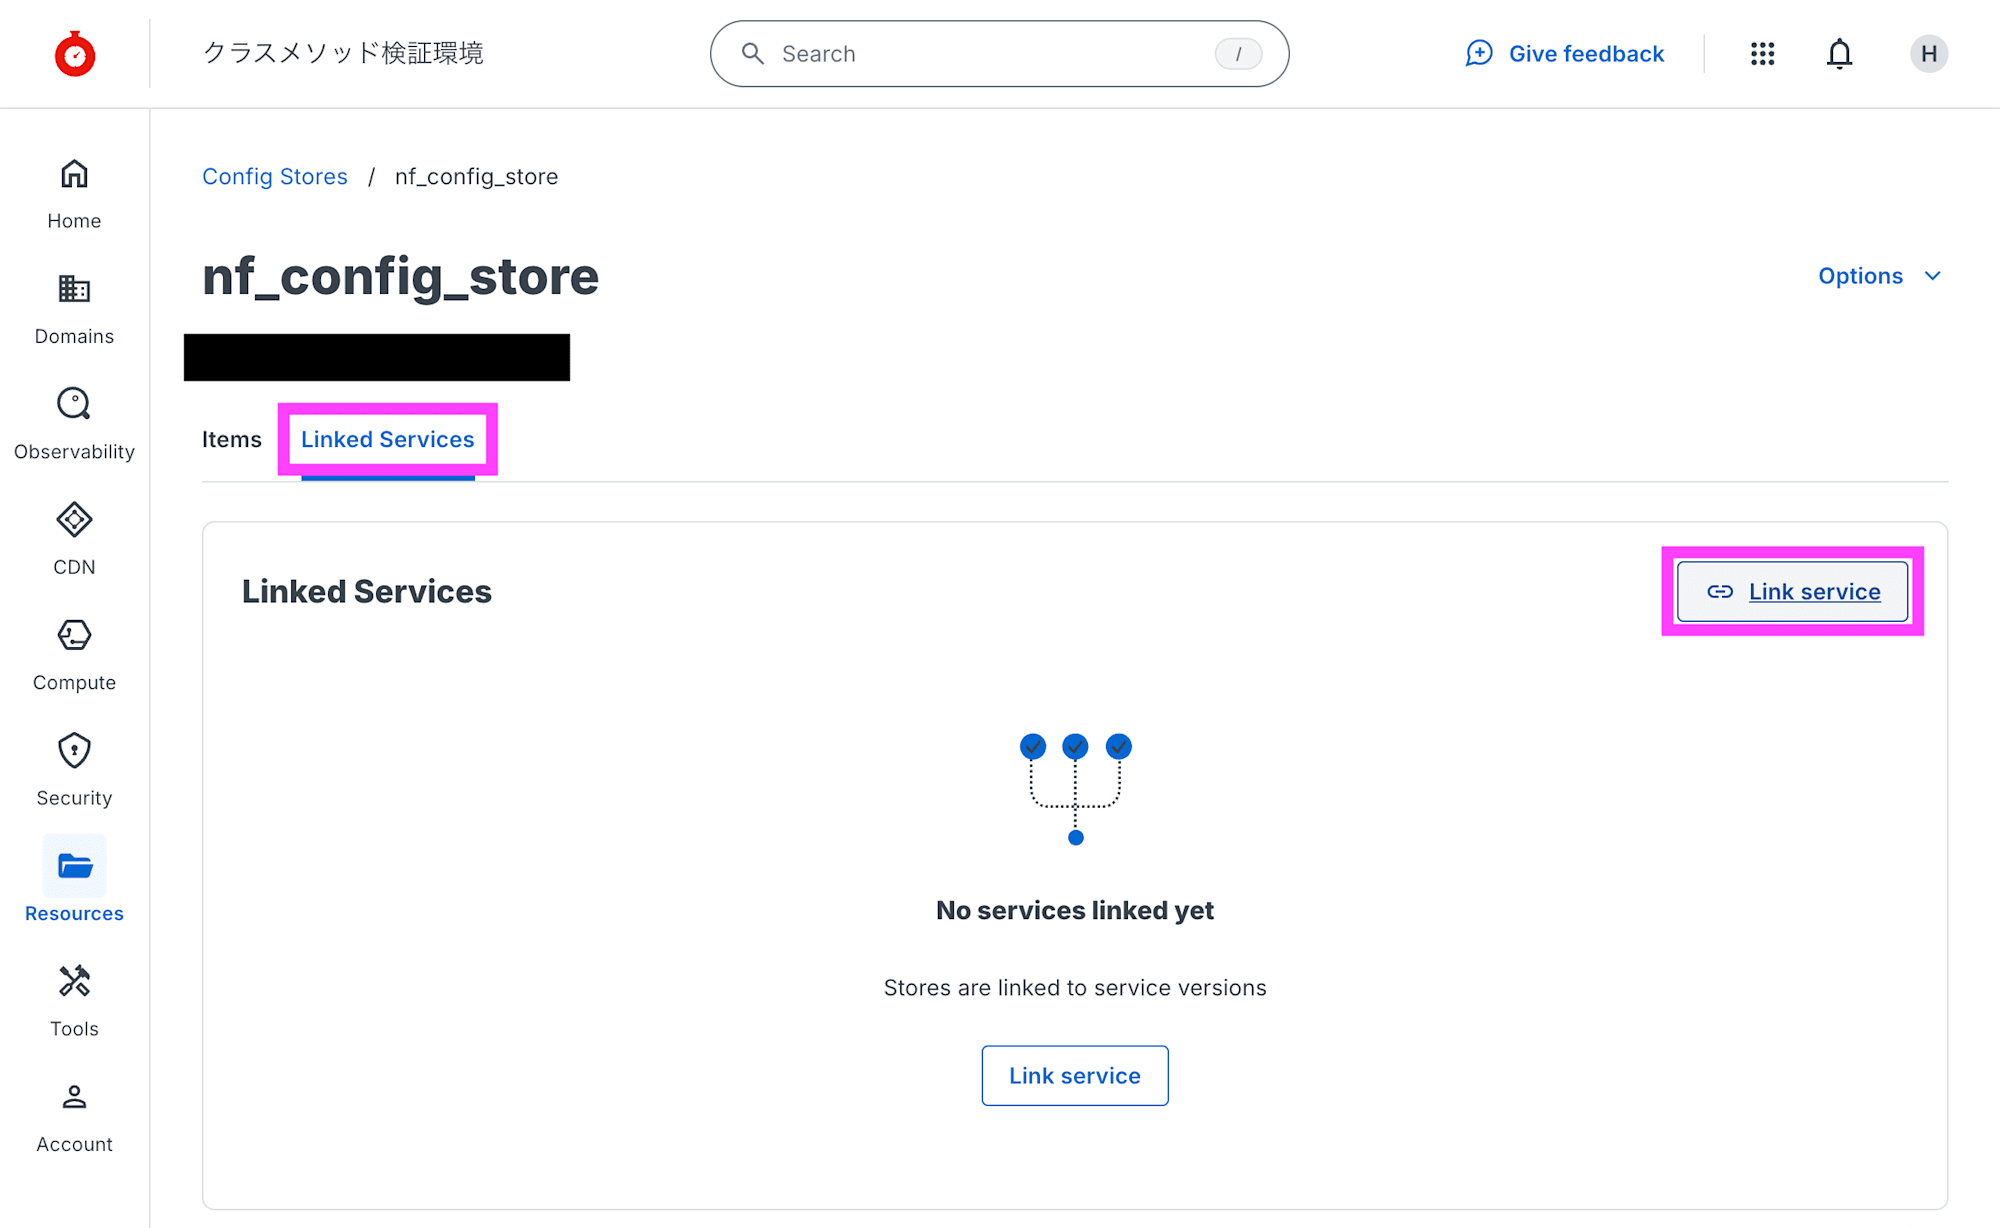Select Resources folder icon
Screen dimensions: 2000x1228
pyautogui.click(x=74, y=866)
